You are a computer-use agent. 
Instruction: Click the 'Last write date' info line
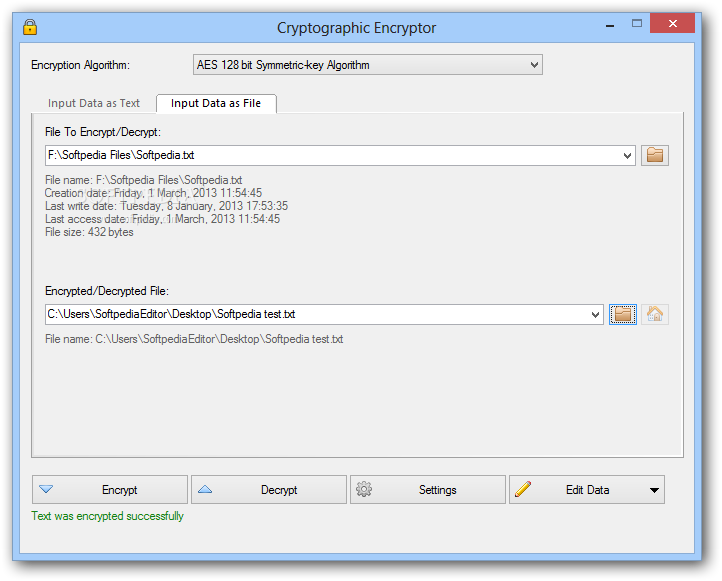click(166, 206)
